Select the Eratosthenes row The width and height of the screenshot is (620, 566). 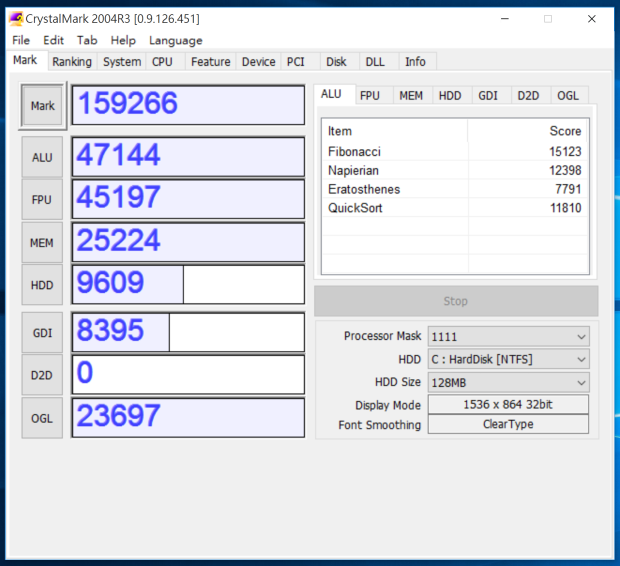[x=455, y=189]
